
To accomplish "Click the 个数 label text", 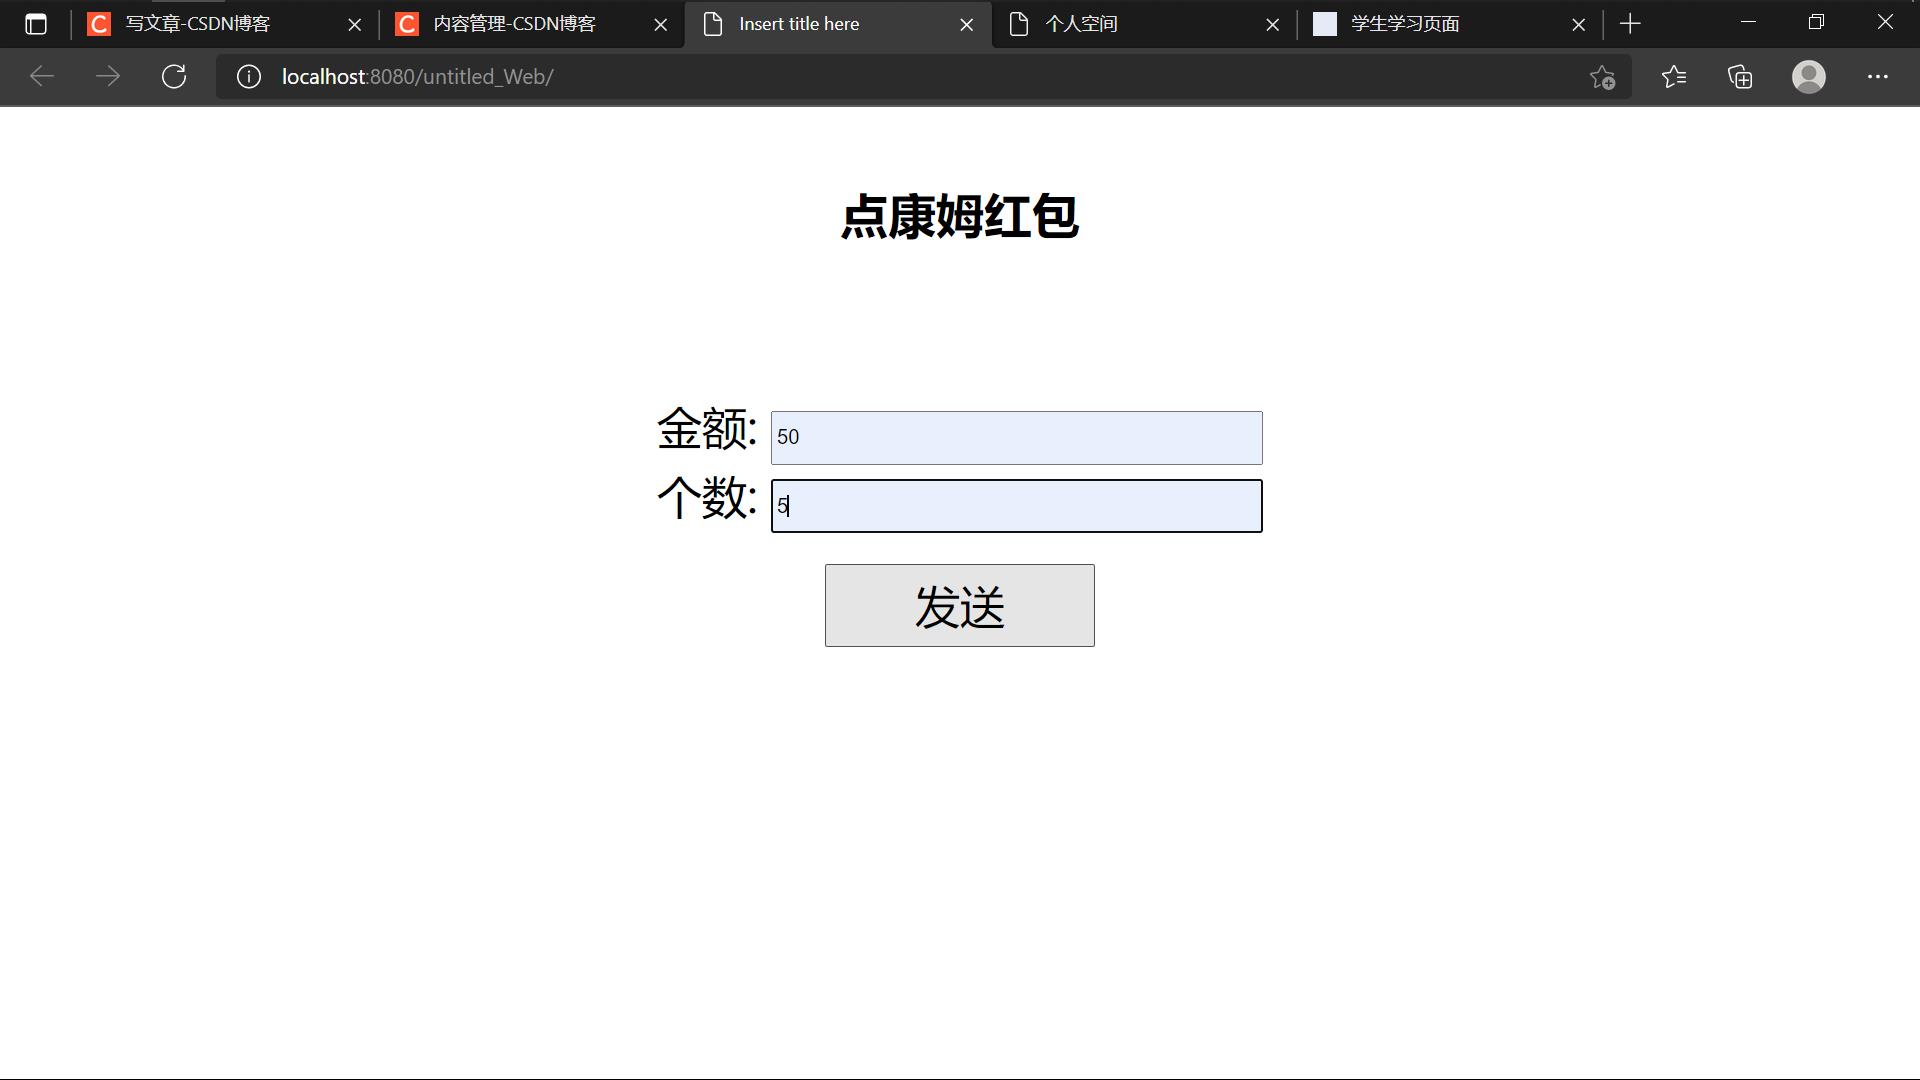I will 706,498.
